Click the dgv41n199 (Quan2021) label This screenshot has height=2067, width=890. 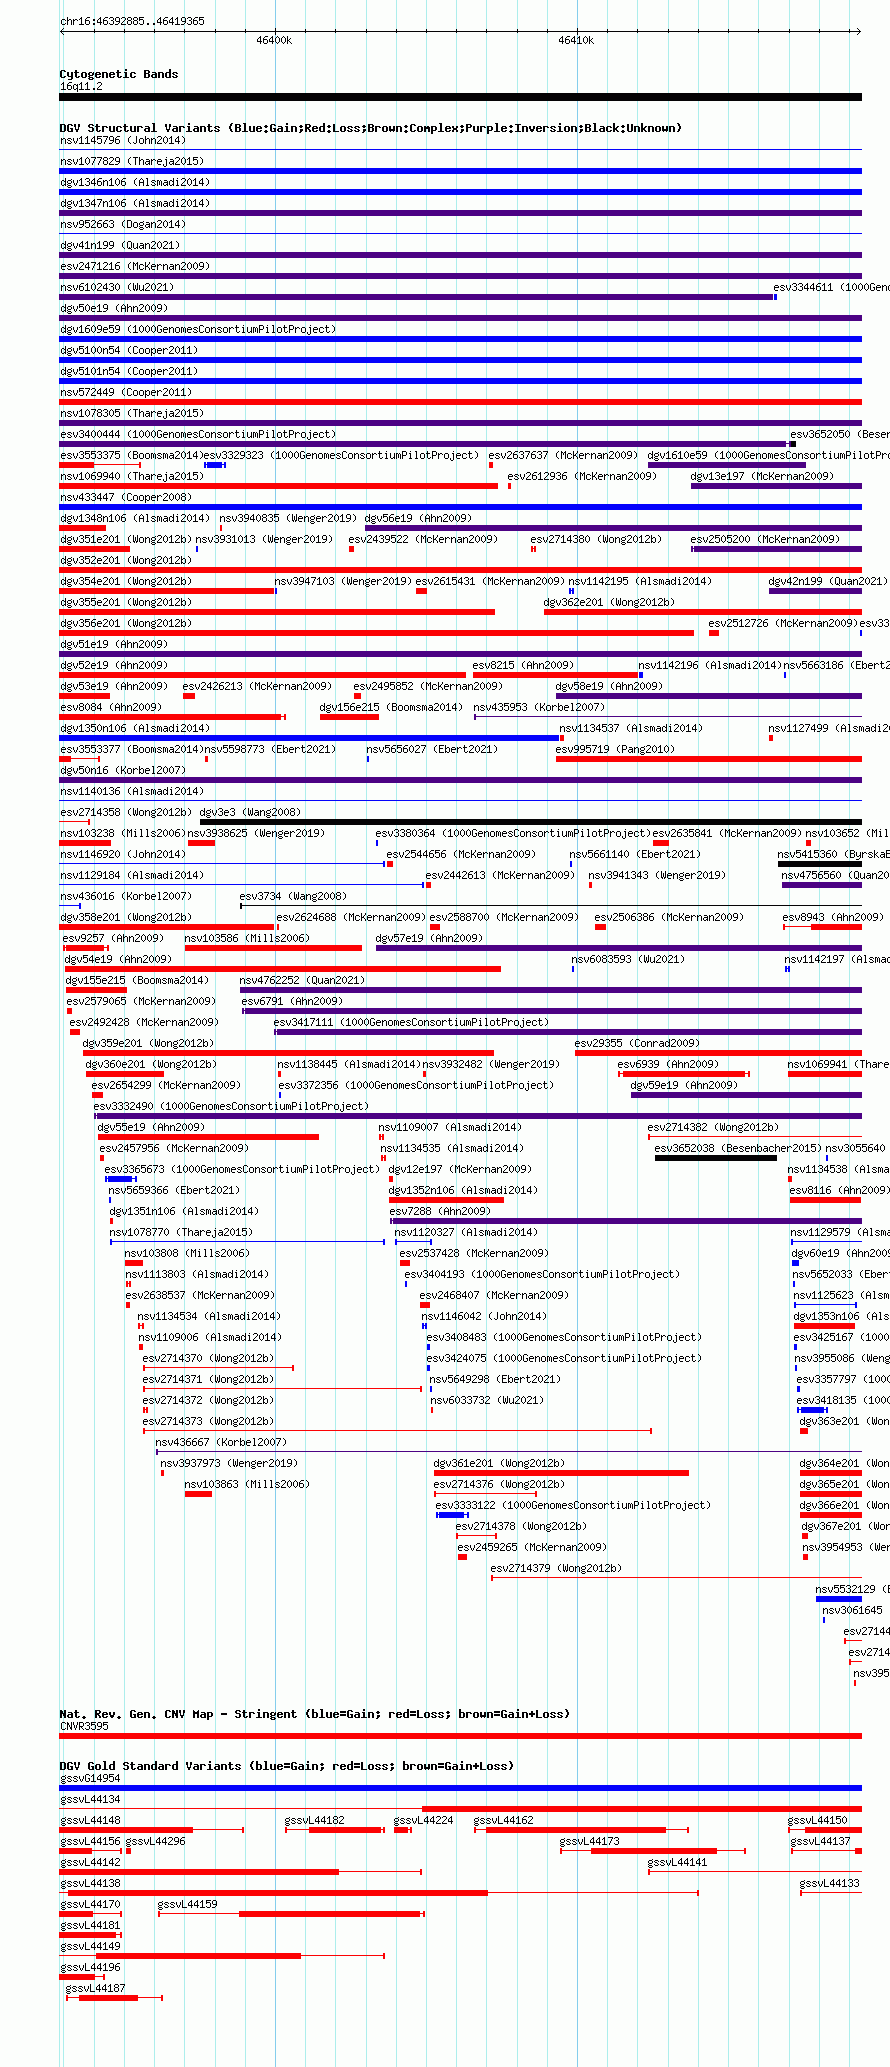(120, 245)
